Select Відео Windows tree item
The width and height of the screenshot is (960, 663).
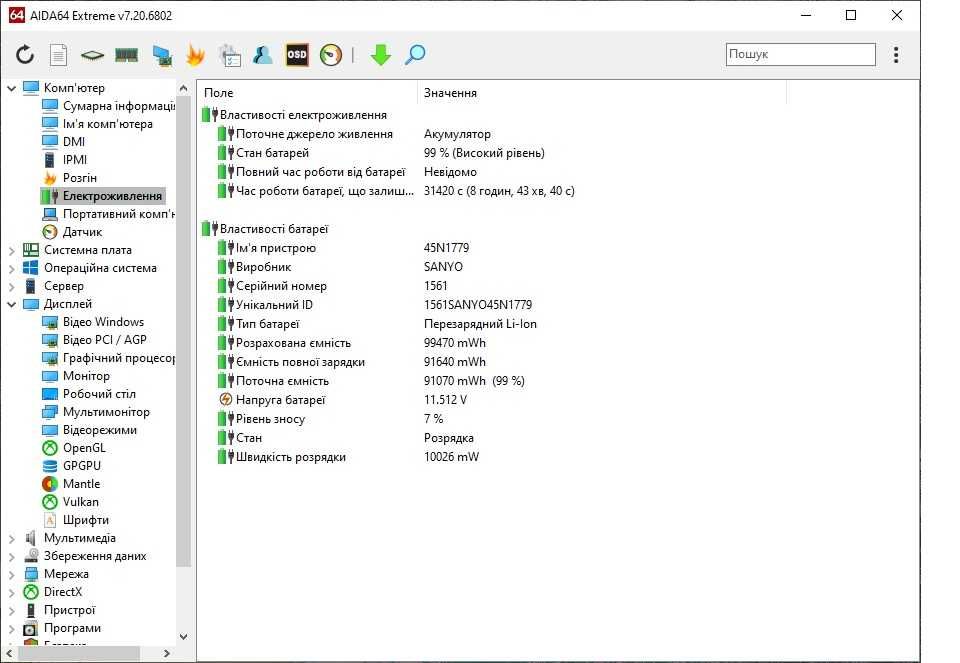[x=93, y=322]
